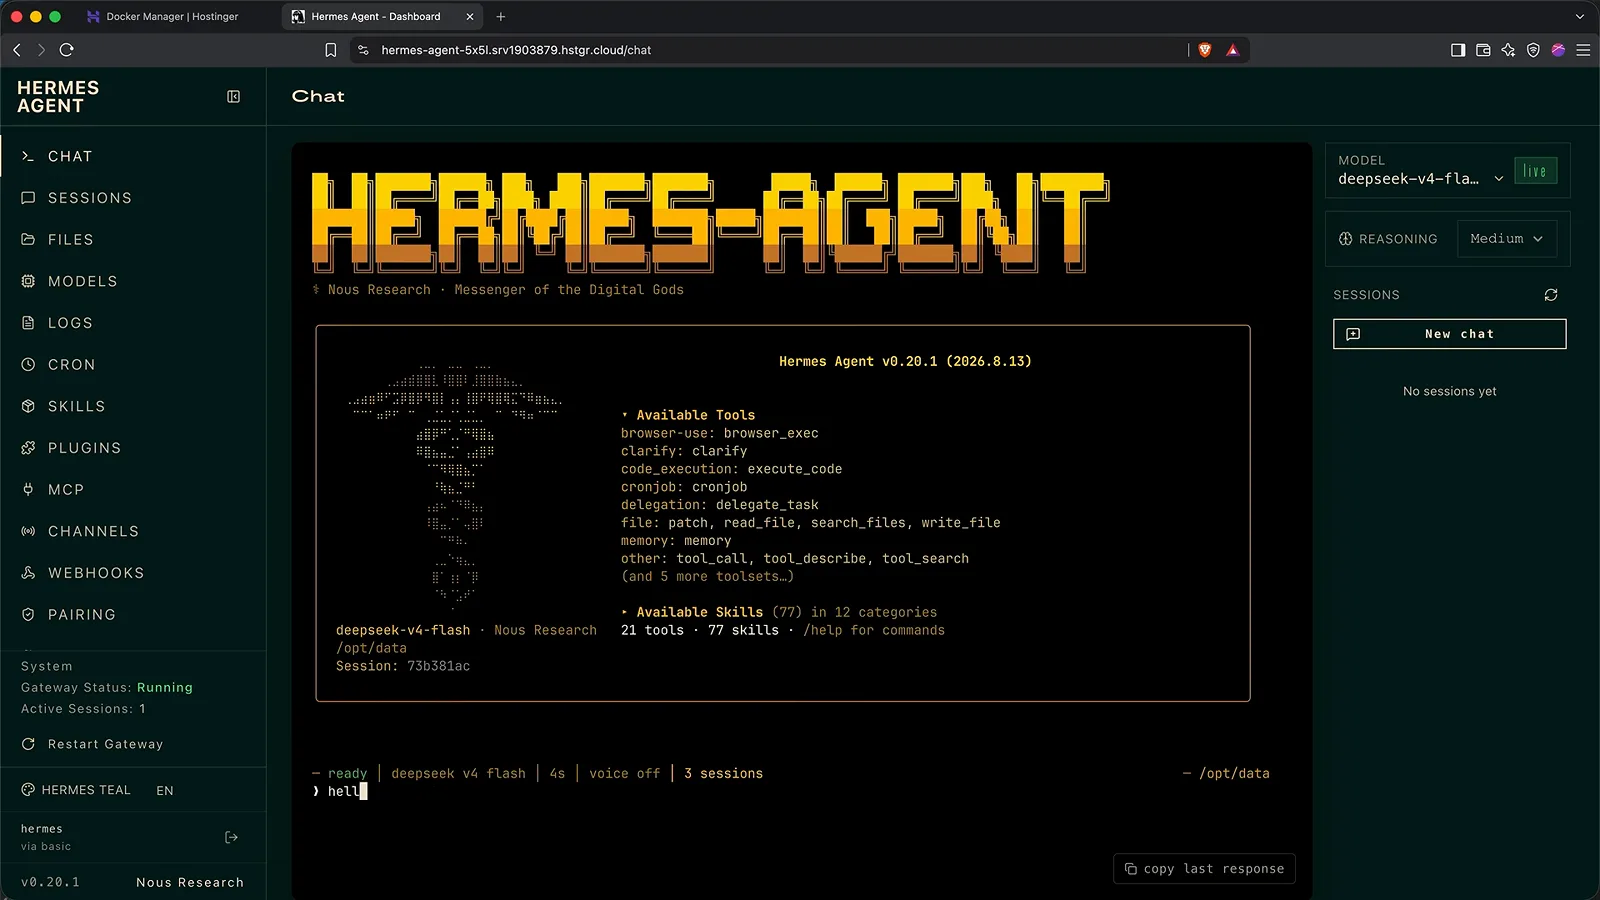1600x900 pixels.
Task: Click the Cron clock icon
Action: [28, 365]
